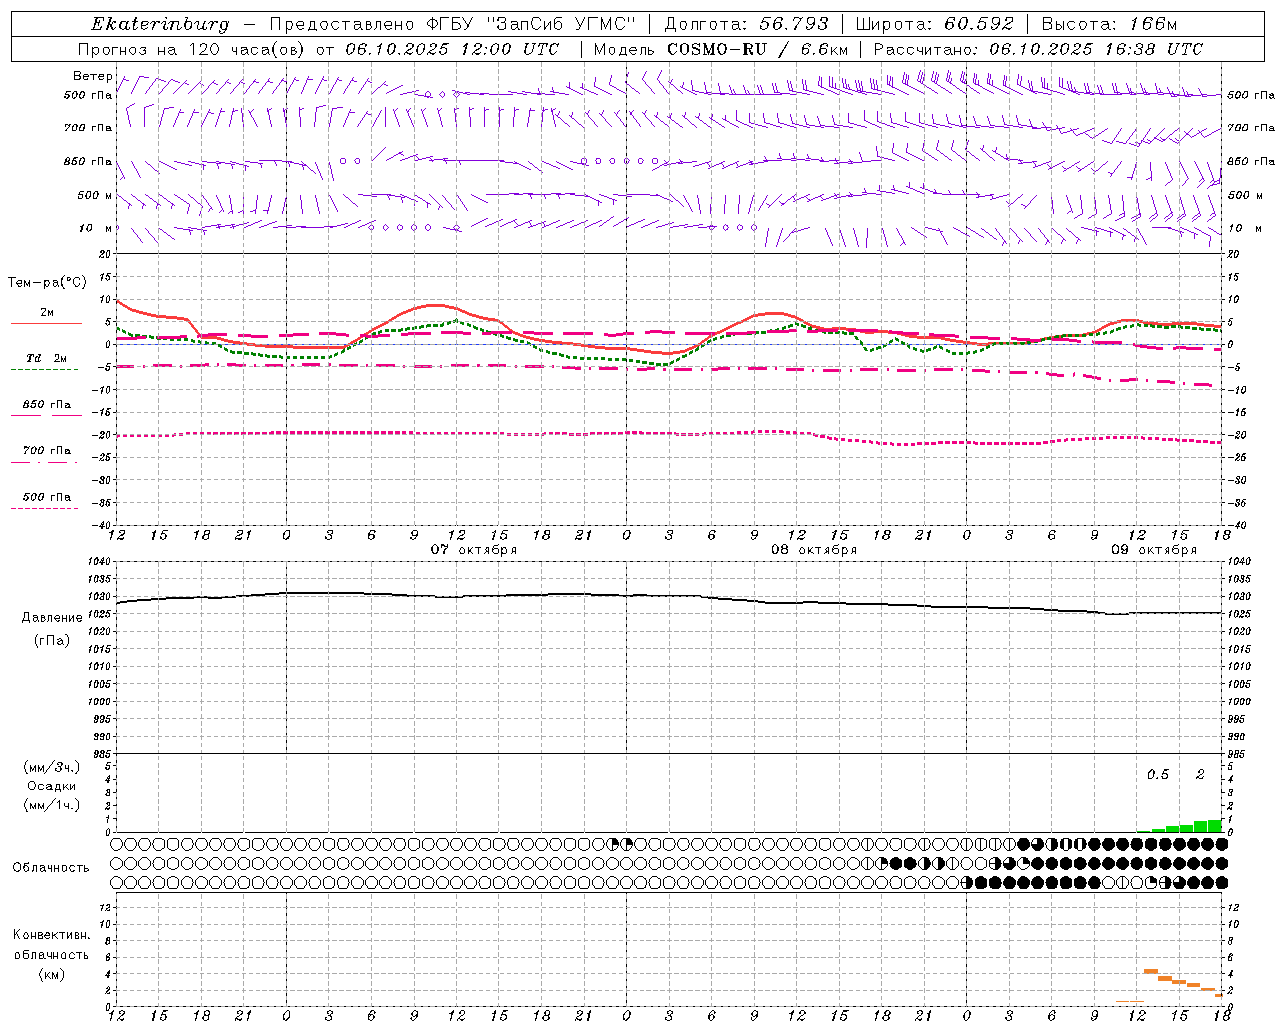The image size is (1280, 1024).
Task: Click Прогноз на 120 часа(ов) text
Action: [x=192, y=49]
